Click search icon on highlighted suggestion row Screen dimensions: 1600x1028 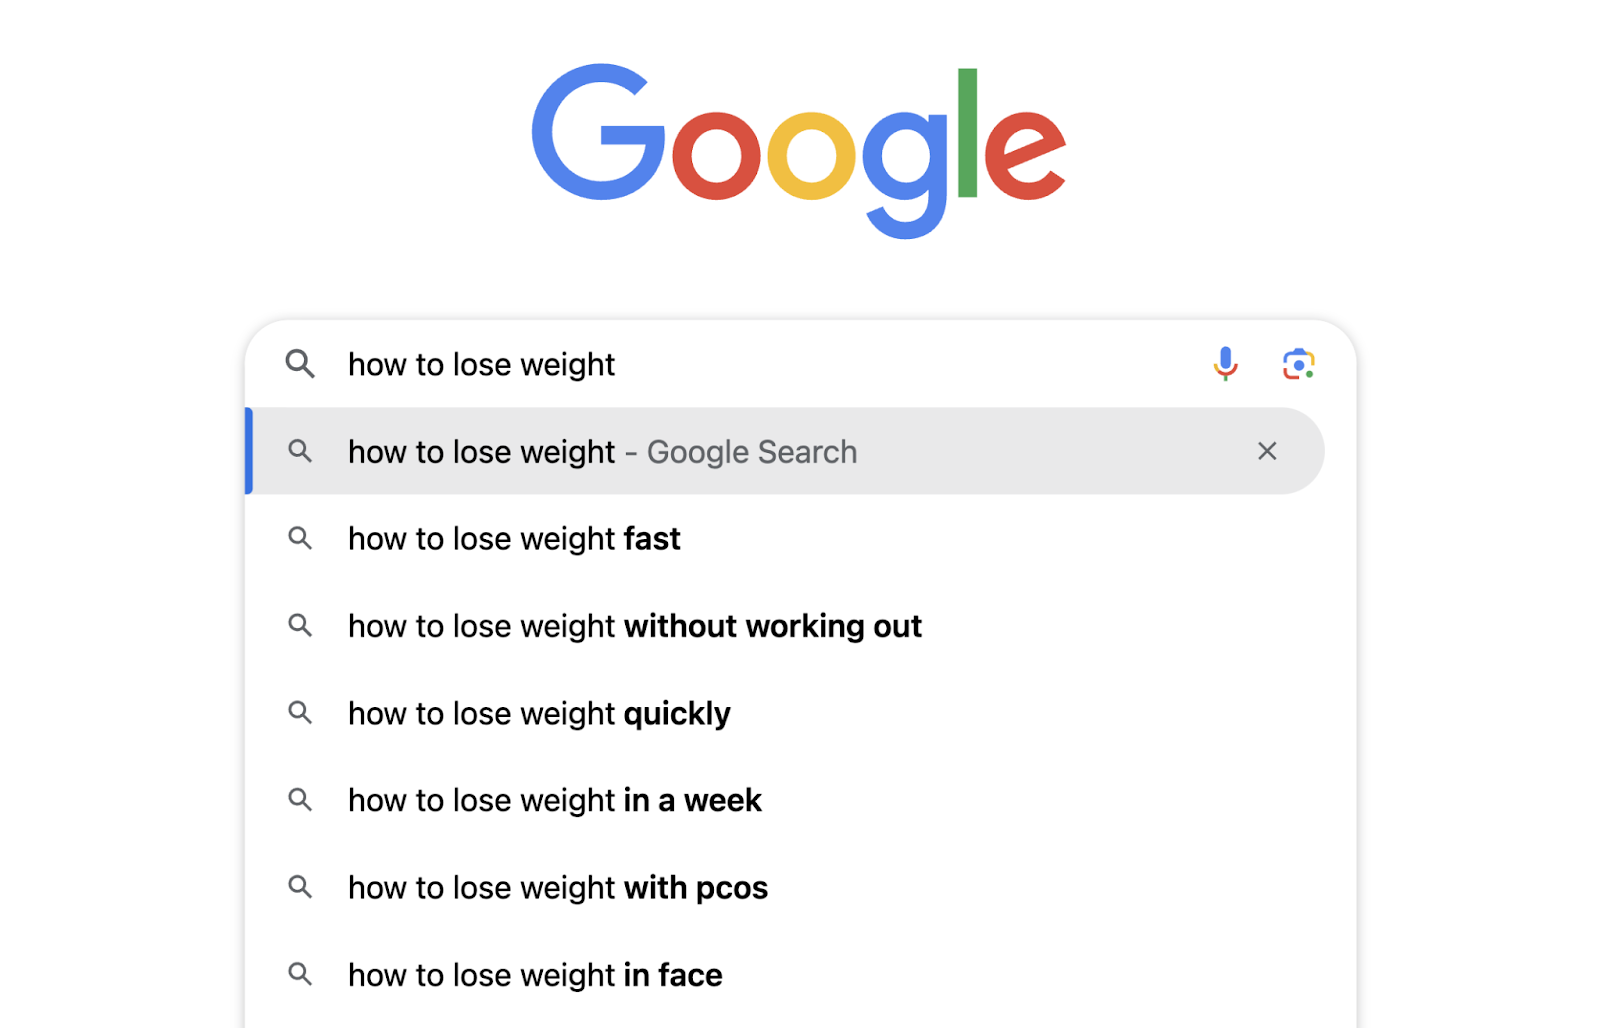(300, 451)
